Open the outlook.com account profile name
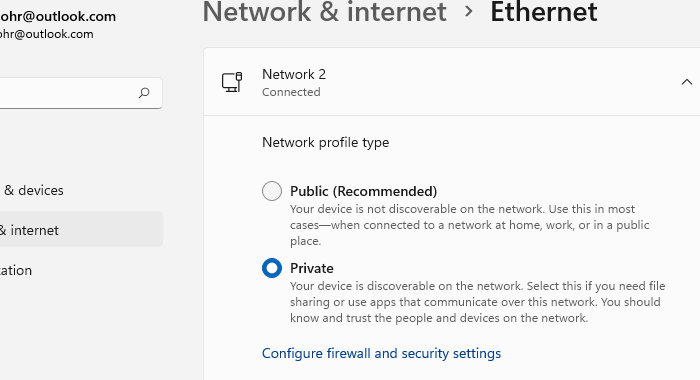The width and height of the screenshot is (700, 380). [x=58, y=17]
